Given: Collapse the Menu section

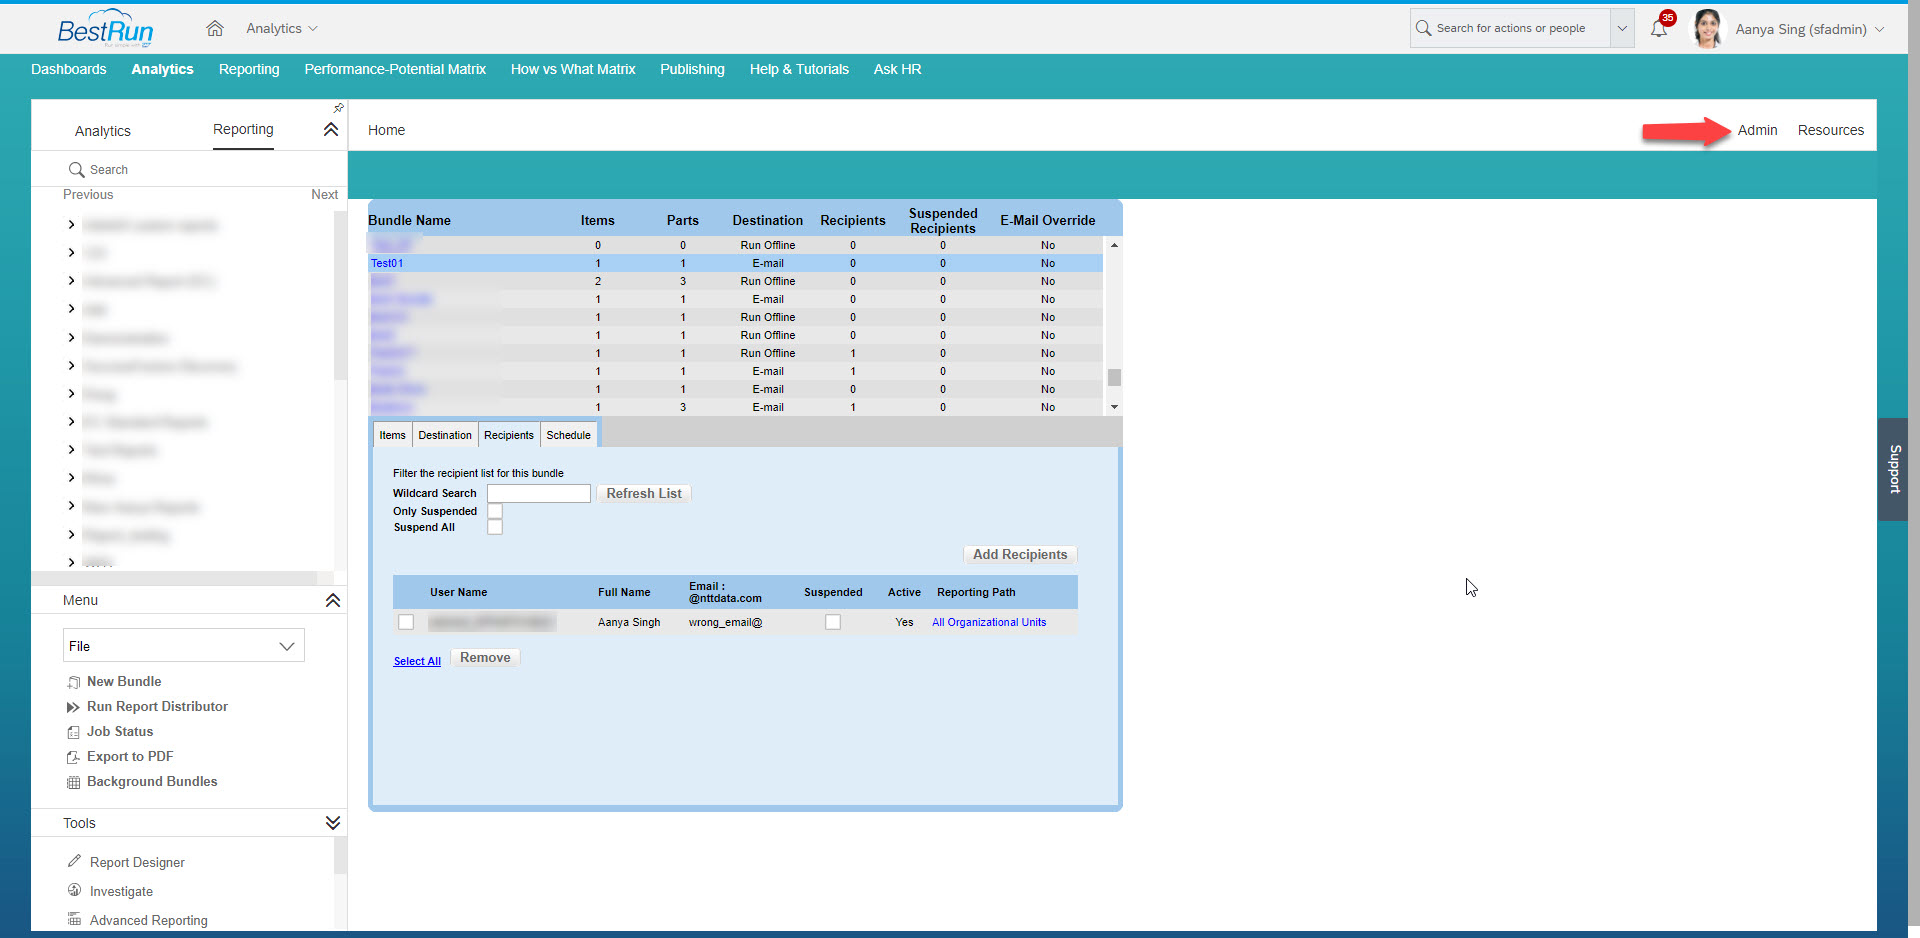Looking at the screenshot, I should tap(333, 600).
